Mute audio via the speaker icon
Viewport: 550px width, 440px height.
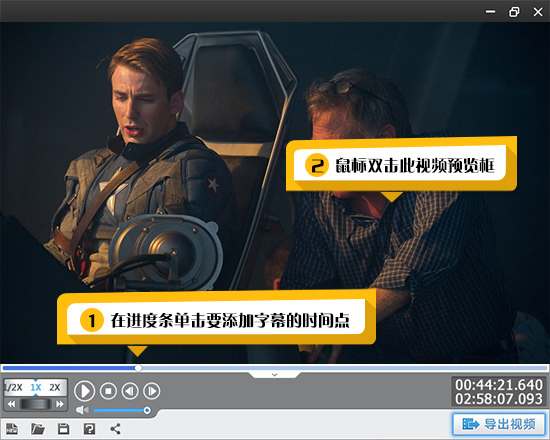[82, 410]
